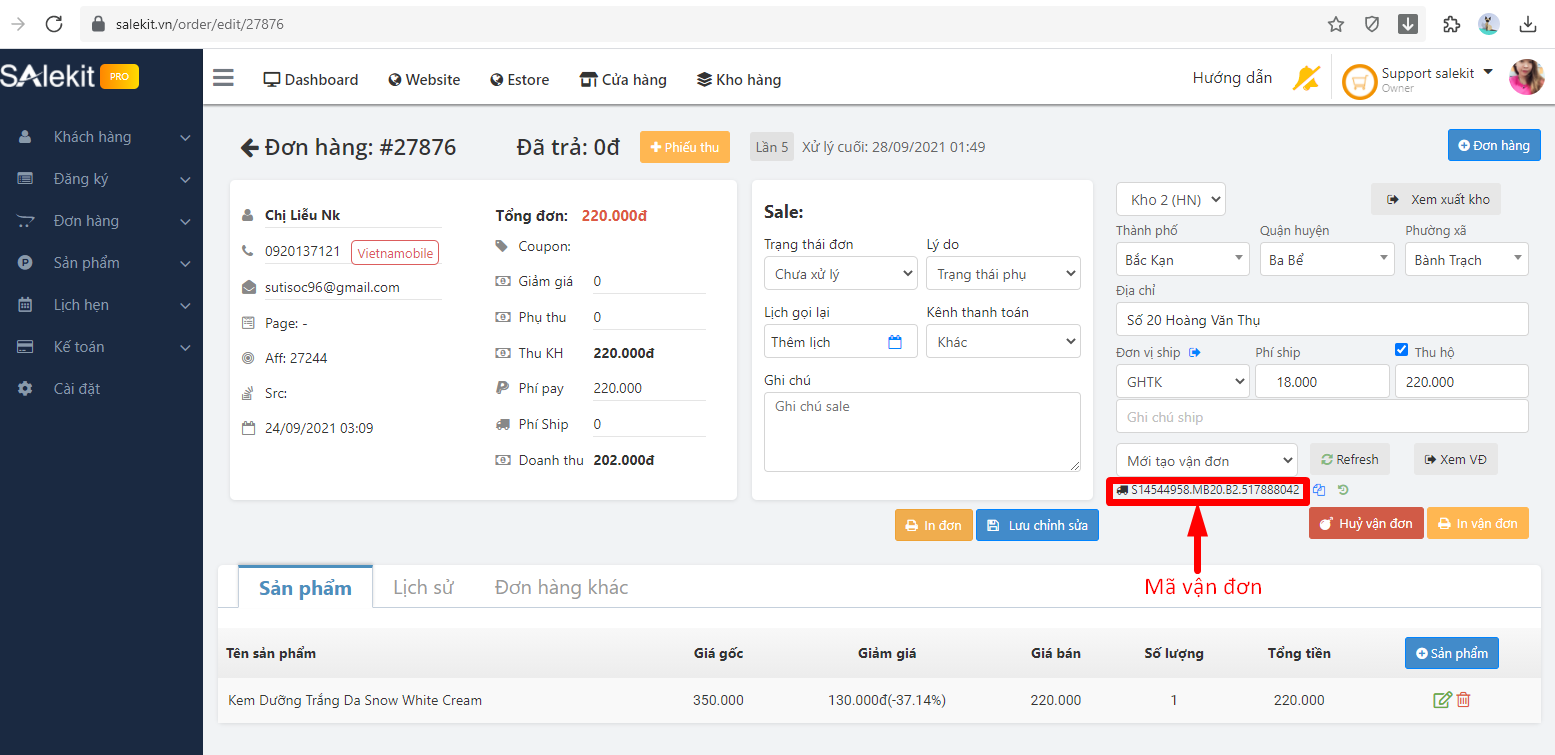Switch to the Đơn hàng khác tab

click(x=561, y=587)
